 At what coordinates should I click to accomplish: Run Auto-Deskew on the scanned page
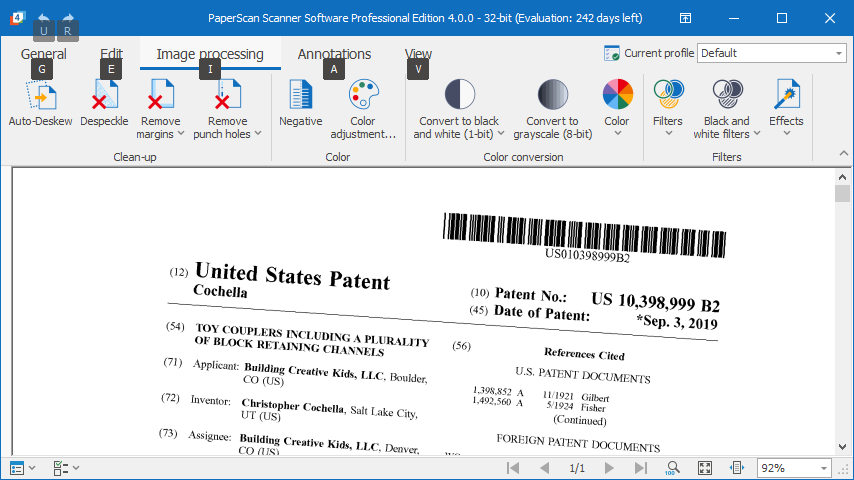40,104
